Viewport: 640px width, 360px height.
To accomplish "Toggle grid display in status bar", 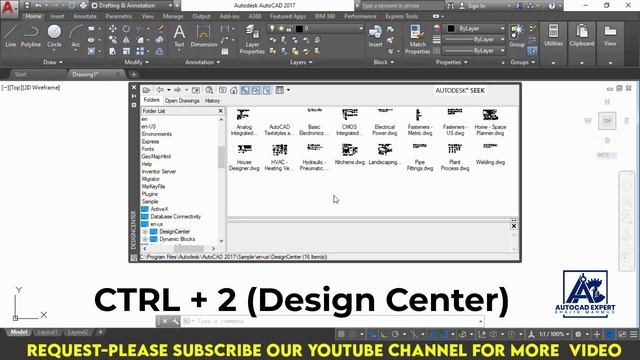I will [x=341, y=334].
